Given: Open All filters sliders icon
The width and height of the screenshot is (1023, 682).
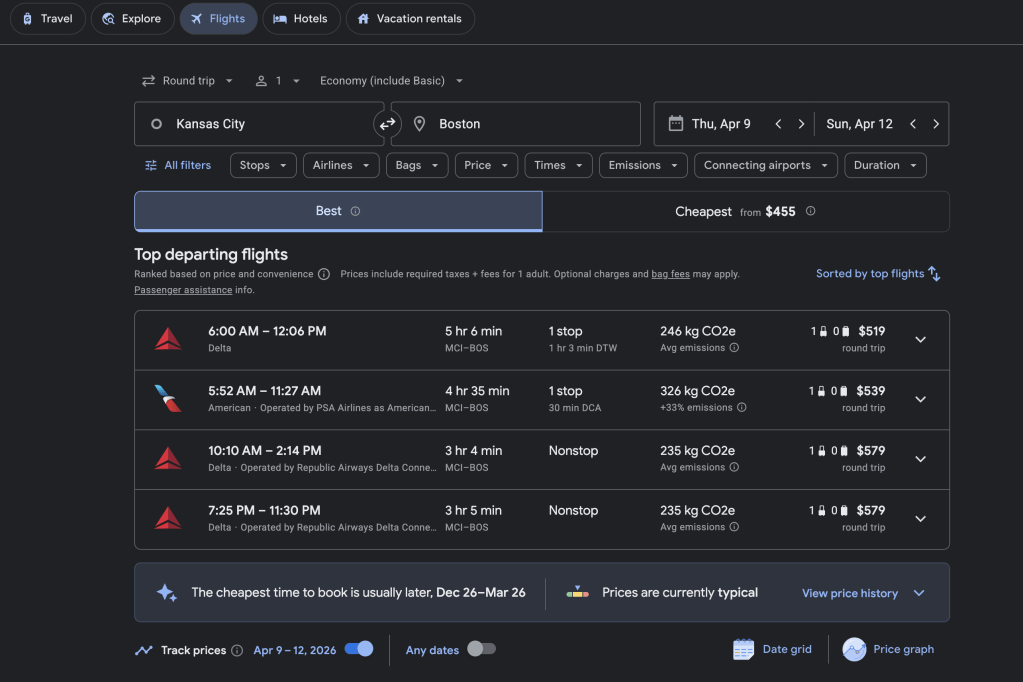Looking at the screenshot, I should point(151,166).
